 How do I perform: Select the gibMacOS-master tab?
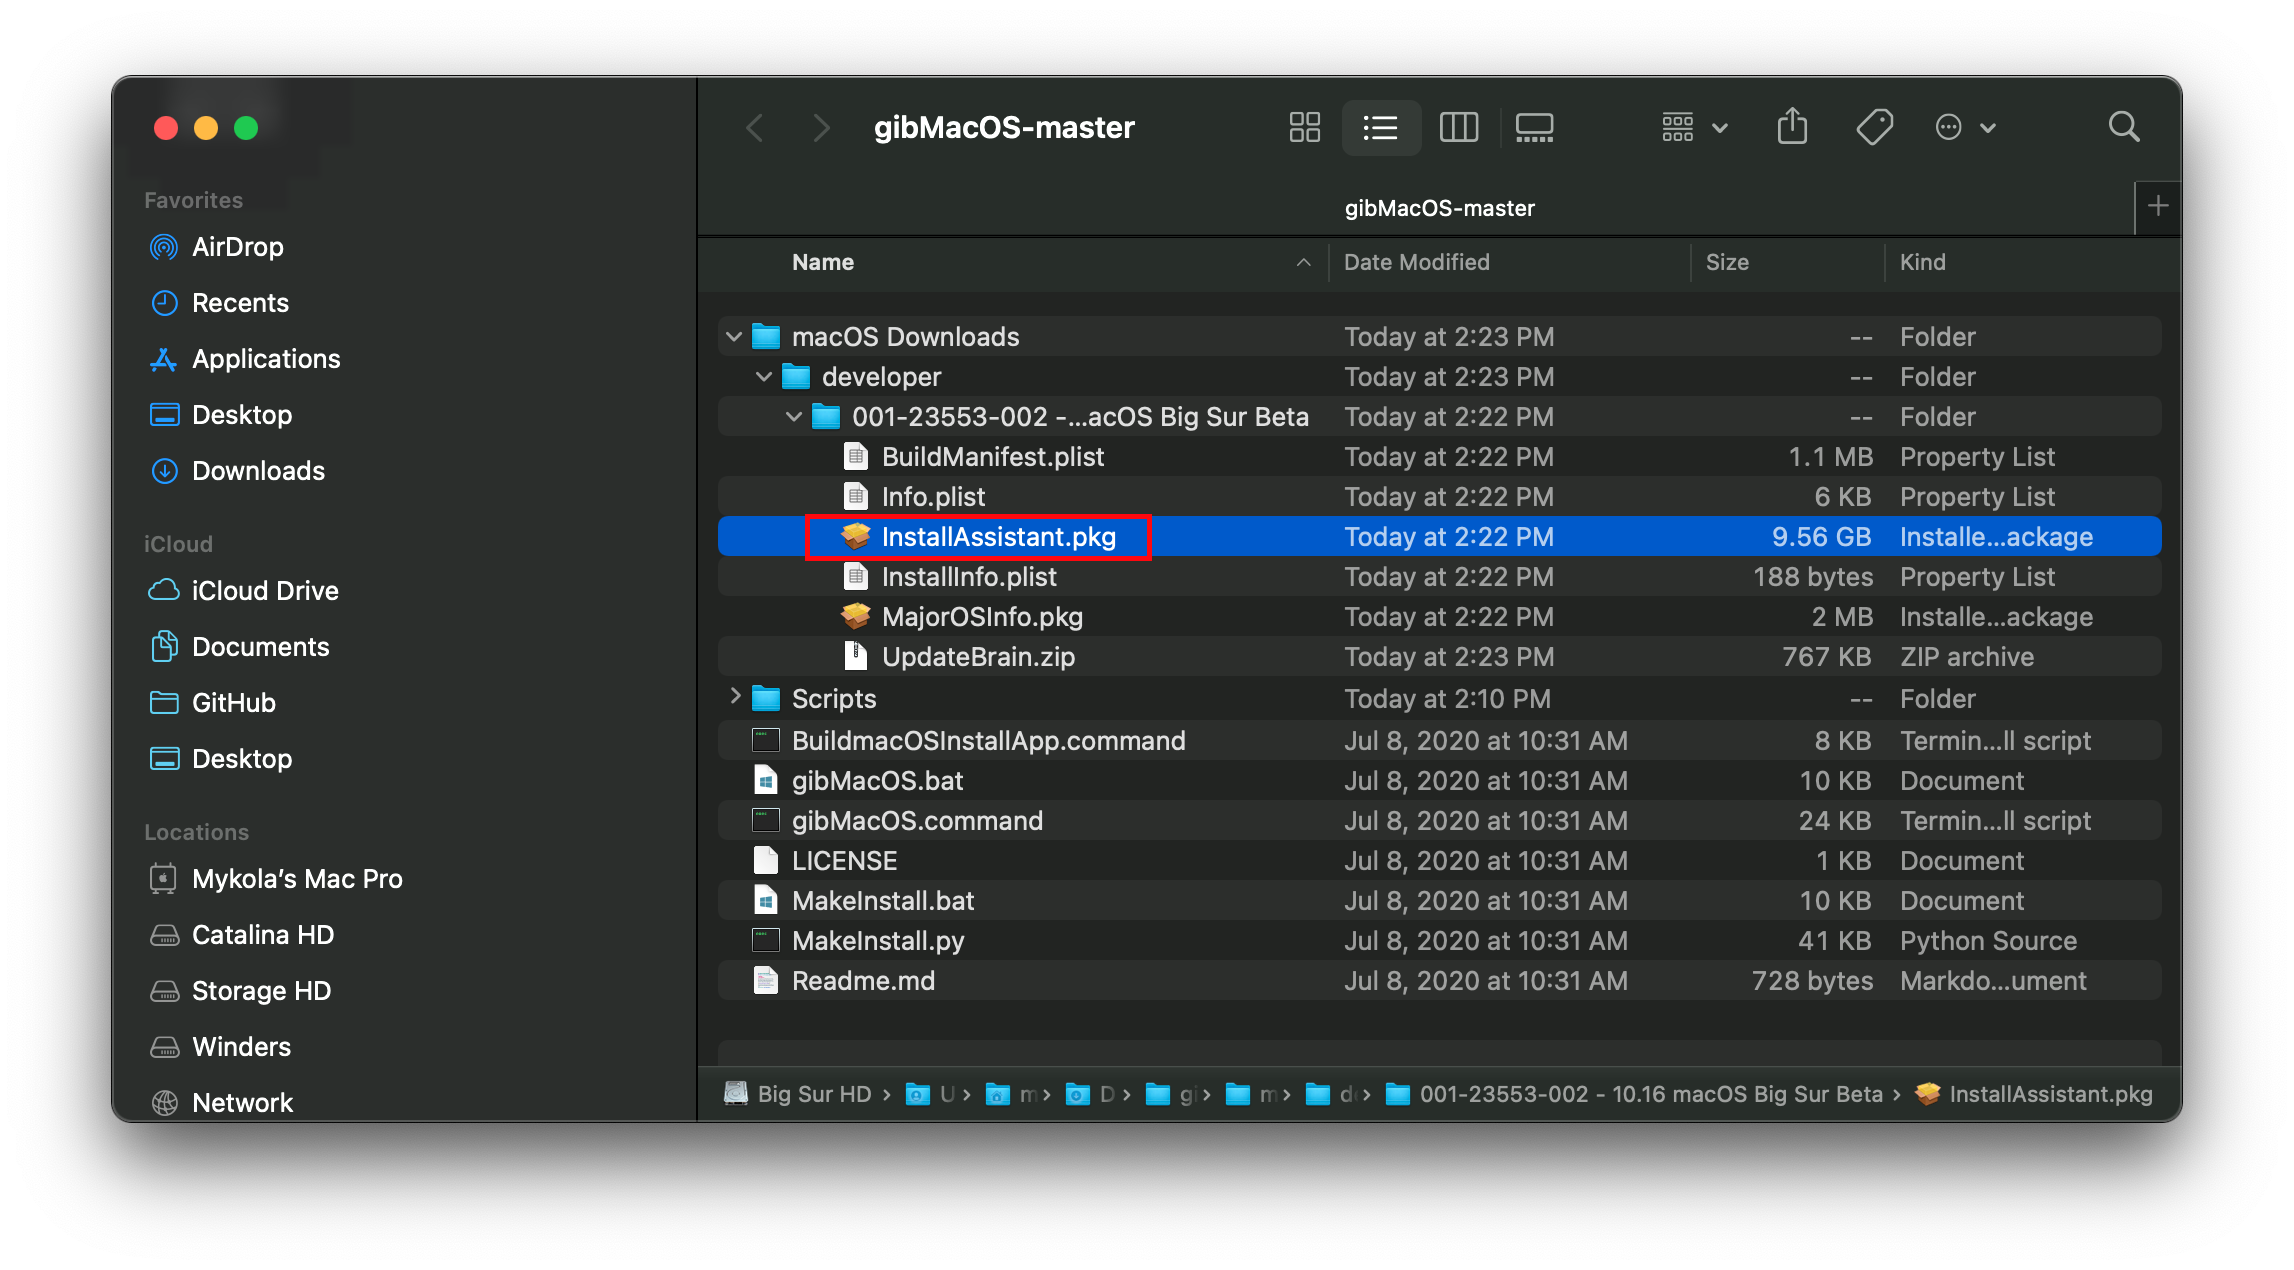pos(1439,208)
